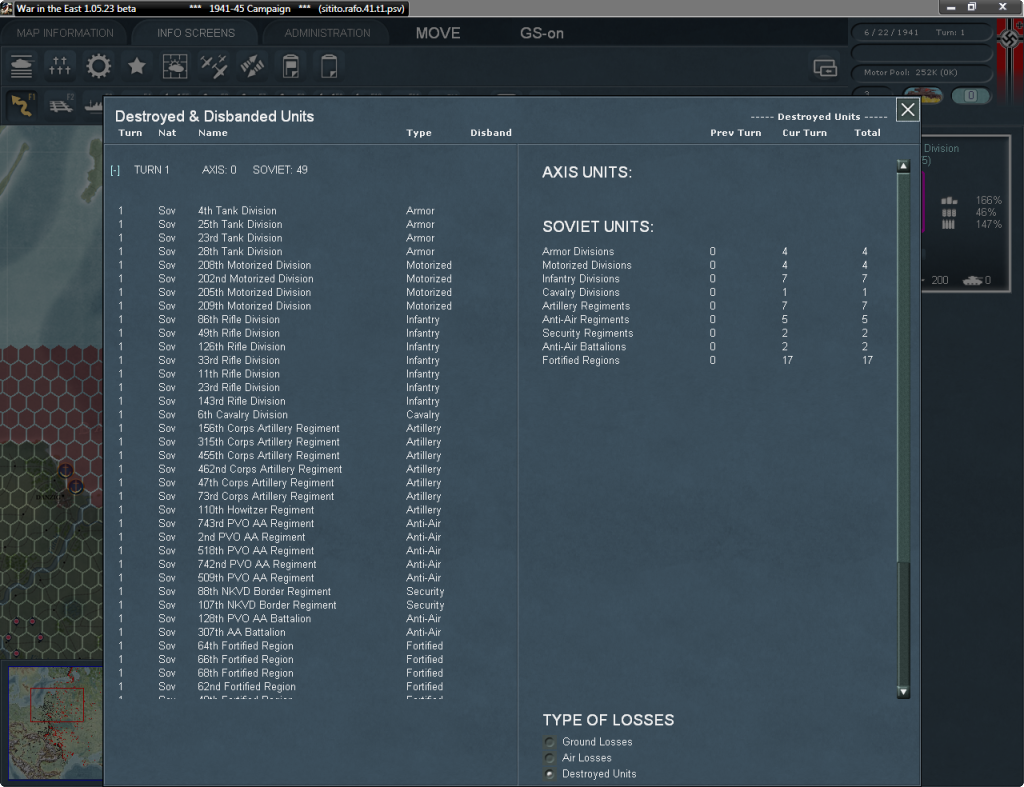The height and width of the screenshot is (787, 1024).
Task: Click the star victory icon
Action: pyautogui.click(x=137, y=66)
